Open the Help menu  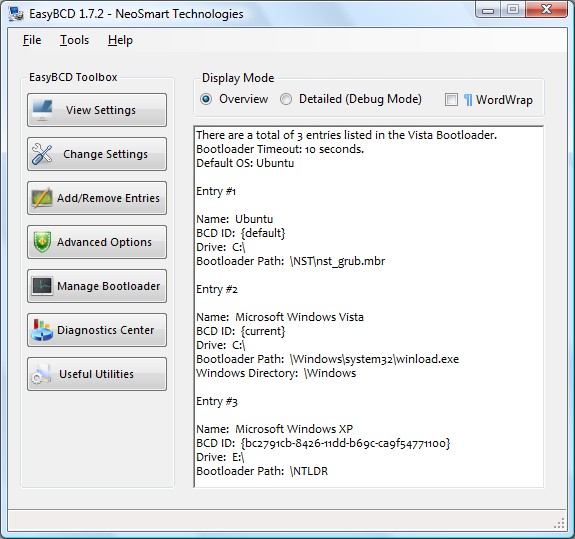120,40
